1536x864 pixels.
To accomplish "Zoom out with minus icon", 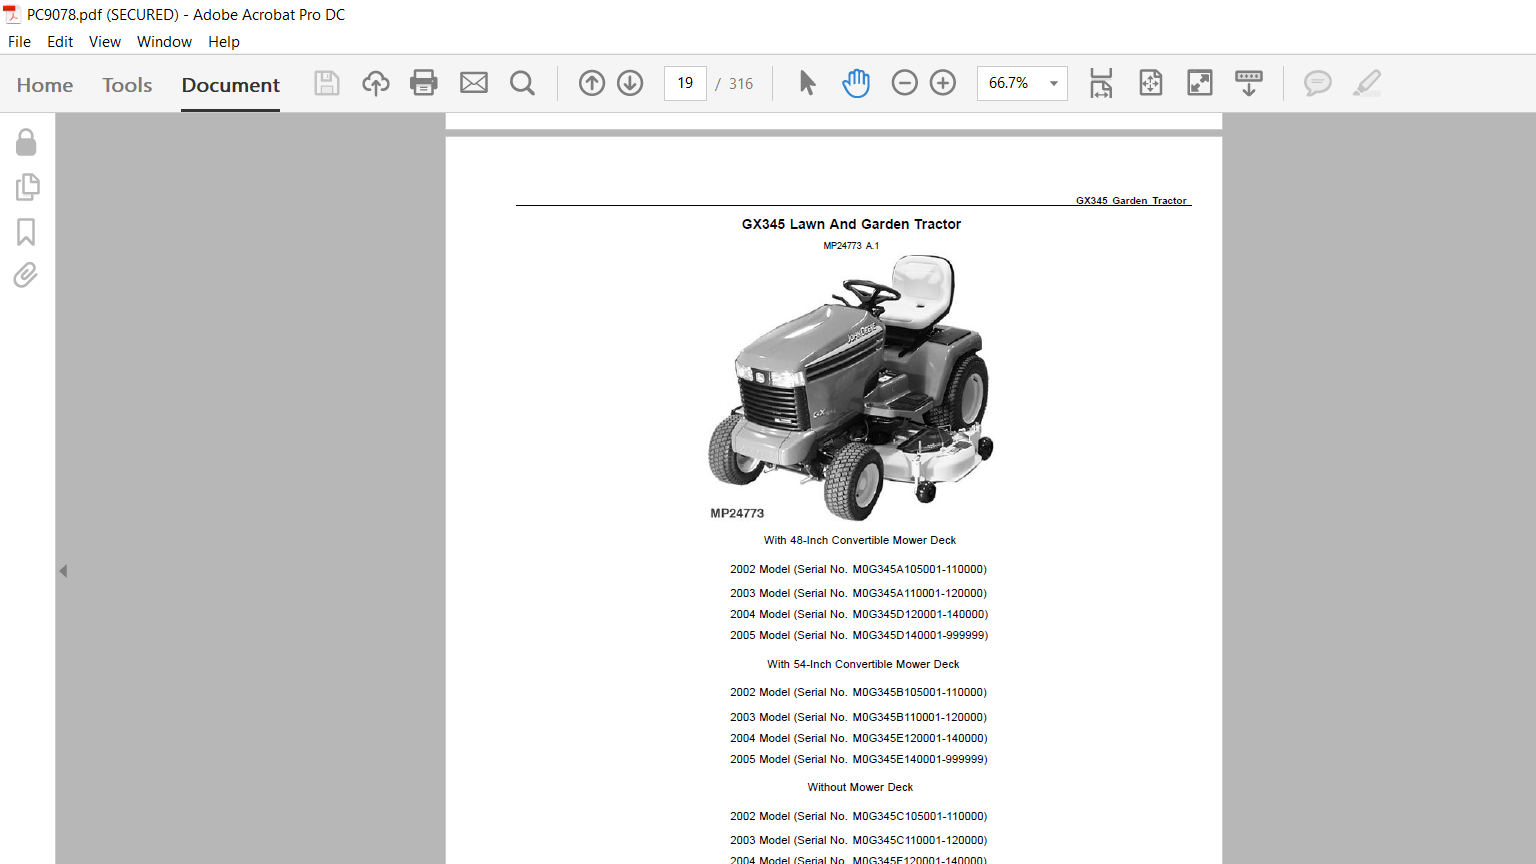I will tap(904, 83).
